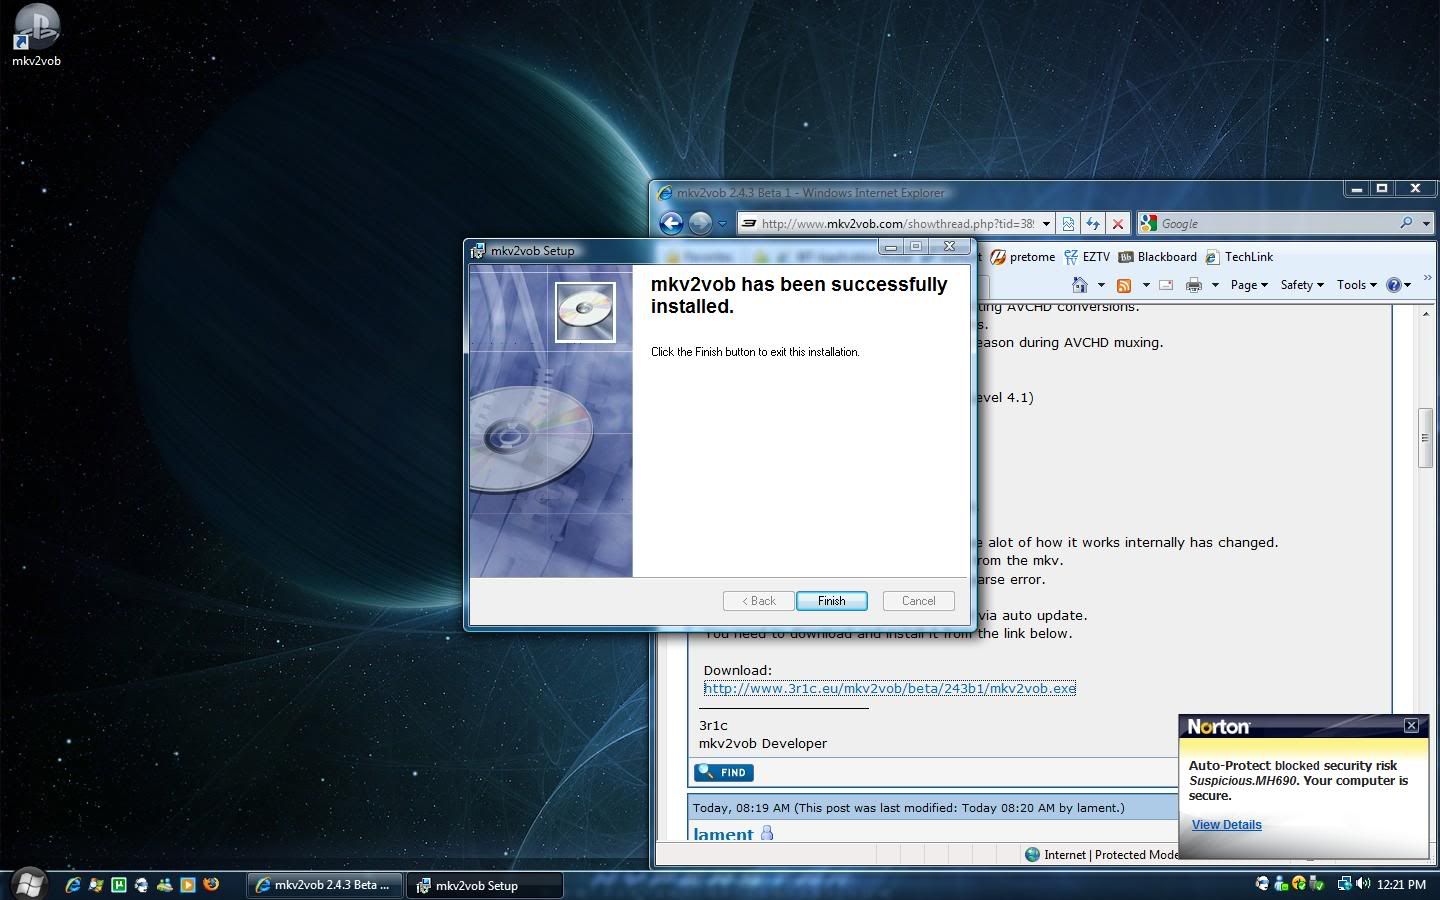1440x900 pixels.
Task: Click the Messenger buddy tray icon
Action: click(1281, 884)
